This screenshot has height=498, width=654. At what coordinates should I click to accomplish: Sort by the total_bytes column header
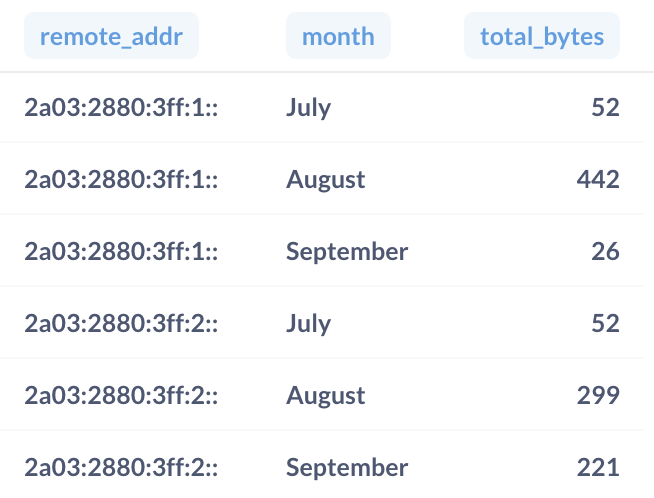click(542, 37)
